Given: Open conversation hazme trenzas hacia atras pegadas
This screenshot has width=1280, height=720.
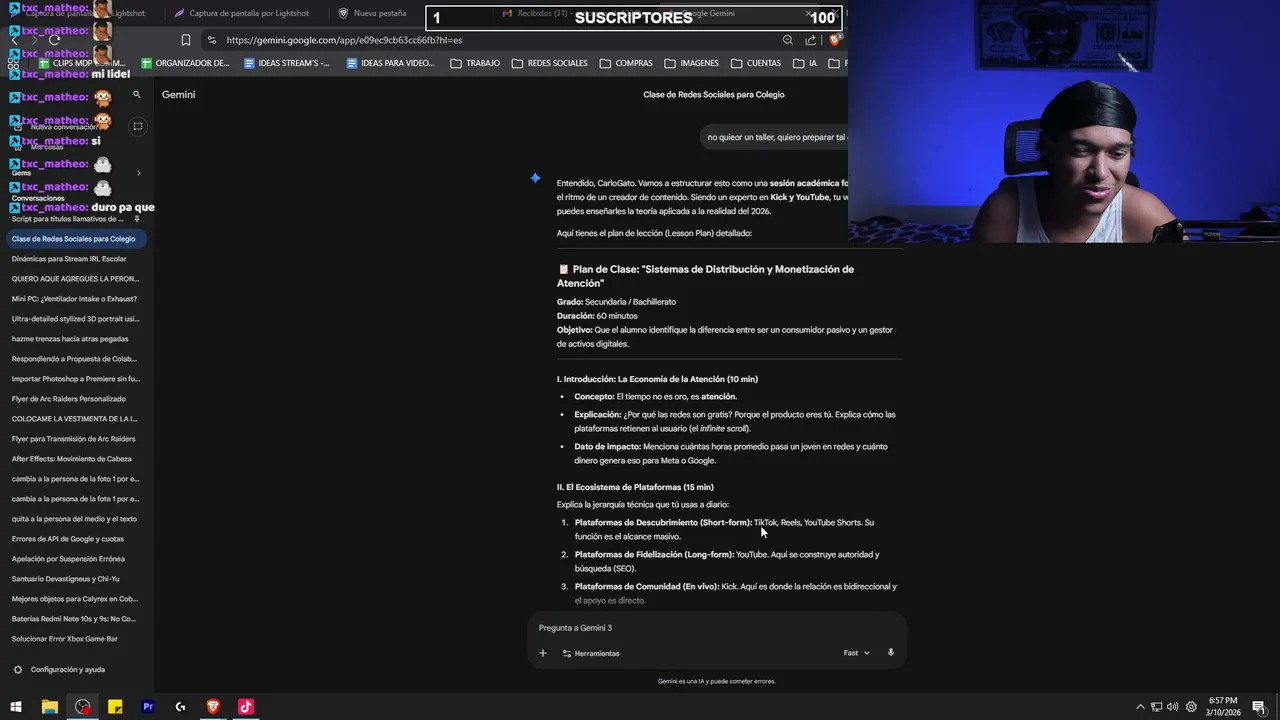Looking at the screenshot, I should point(70,339).
